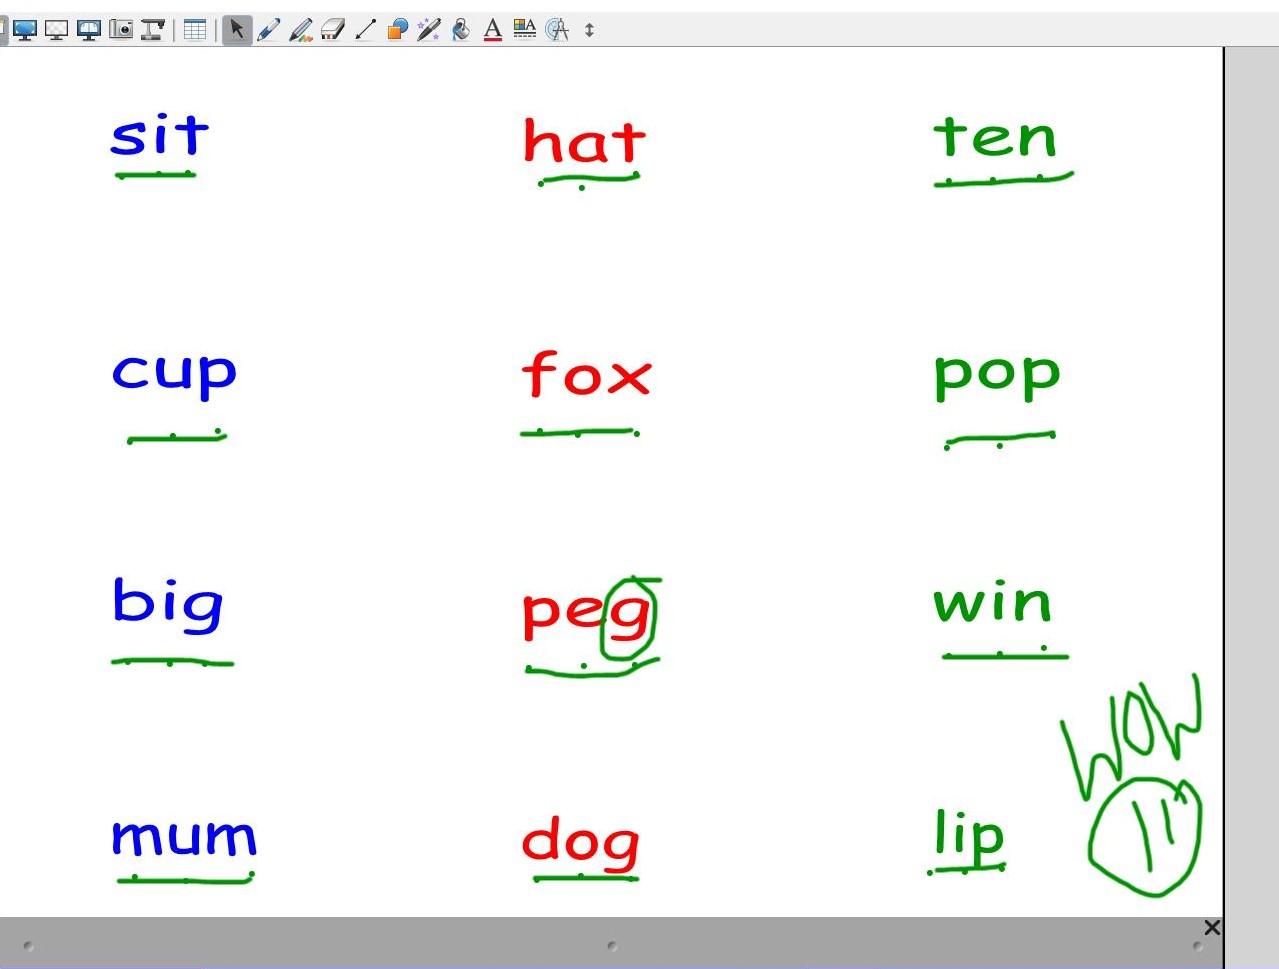This screenshot has width=1279, height=969.
Task: Pick the Creative Pens crayon tool
Action: [300, 30]
